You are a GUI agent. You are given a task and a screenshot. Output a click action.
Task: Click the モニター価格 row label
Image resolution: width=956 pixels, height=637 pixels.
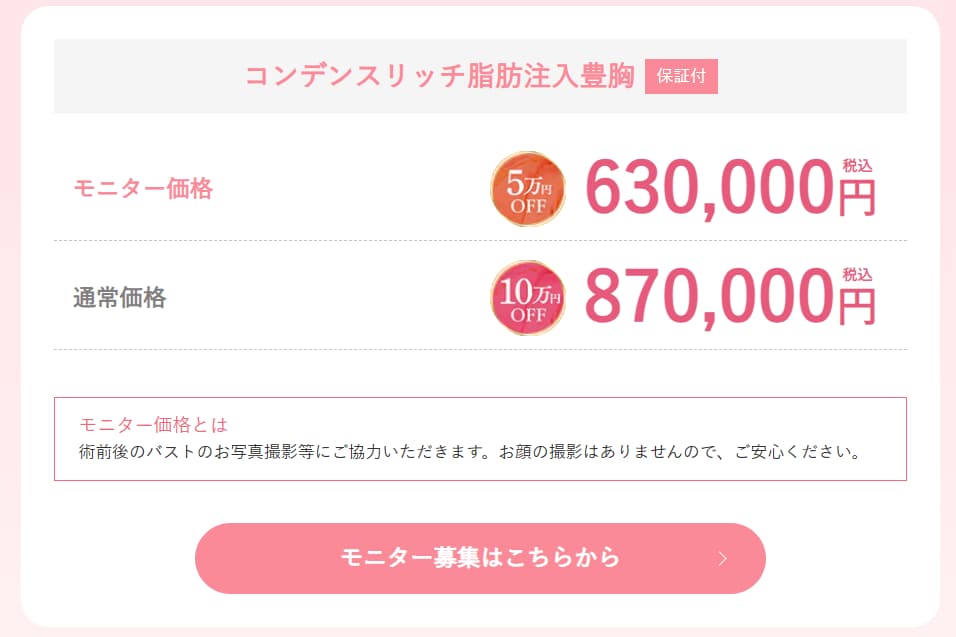click(x=143, y=188)
